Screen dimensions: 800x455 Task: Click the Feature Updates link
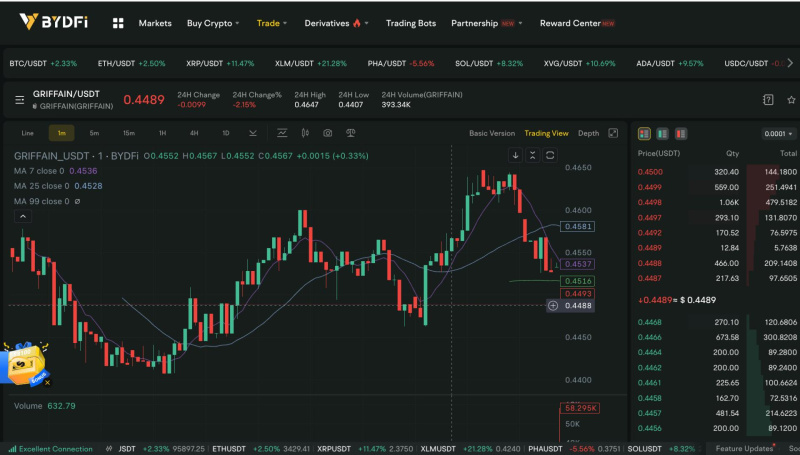point(743,449)
